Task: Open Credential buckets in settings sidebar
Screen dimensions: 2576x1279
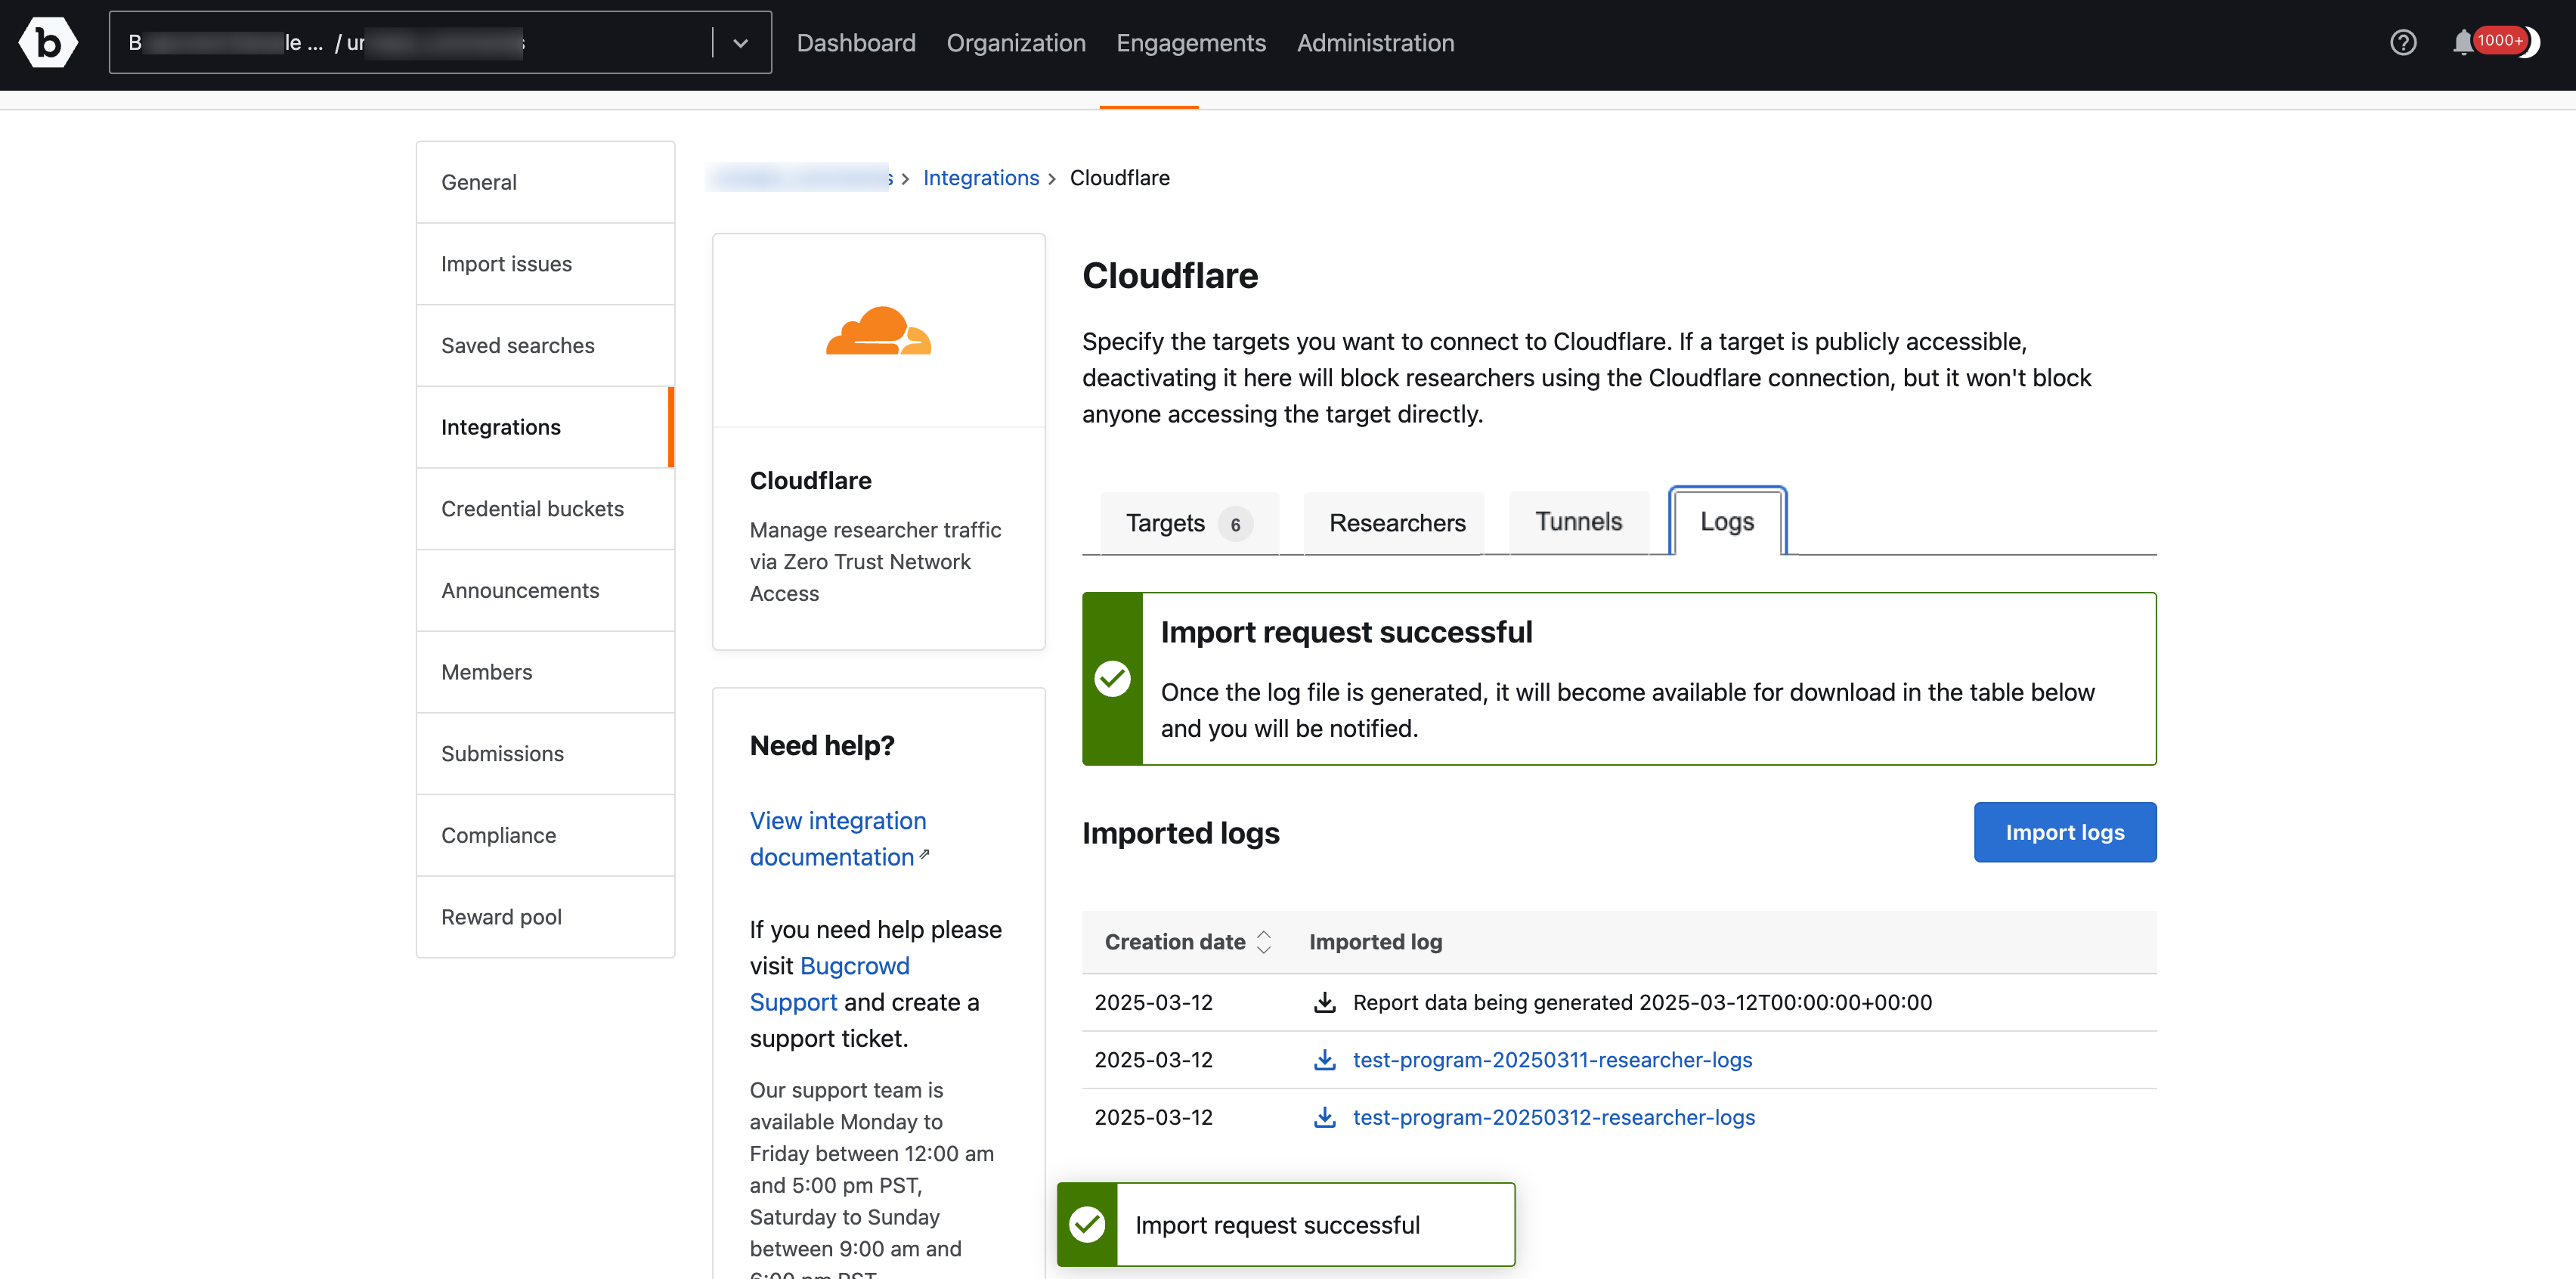Action: (x=546, y=509)
